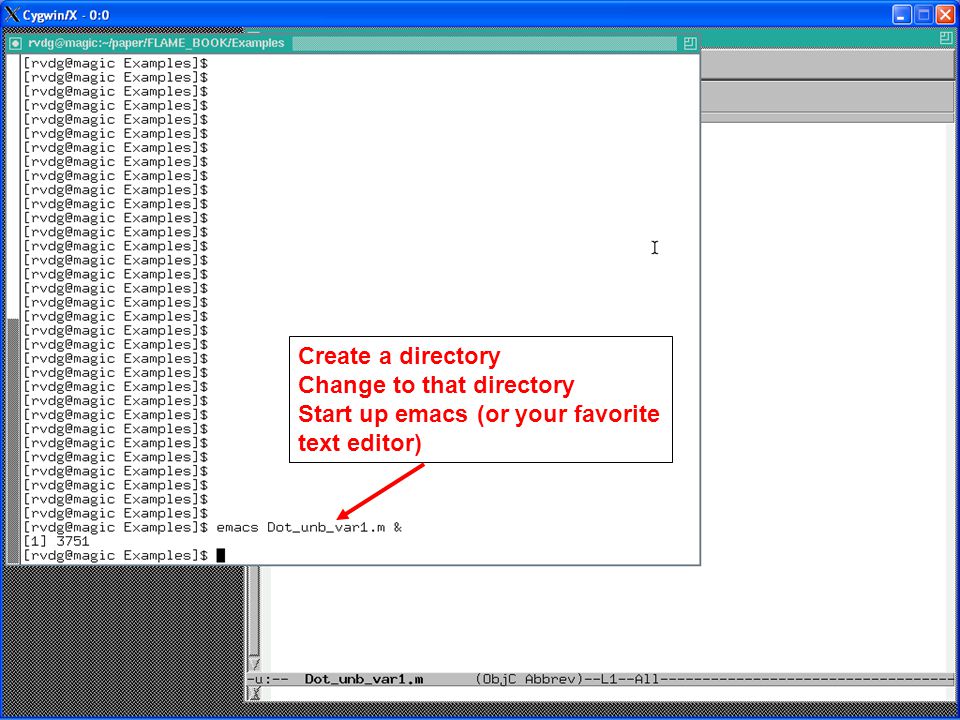Close the Cygwin/X window
The width and height of the screenshot is (960, 720).
(945, 15)
